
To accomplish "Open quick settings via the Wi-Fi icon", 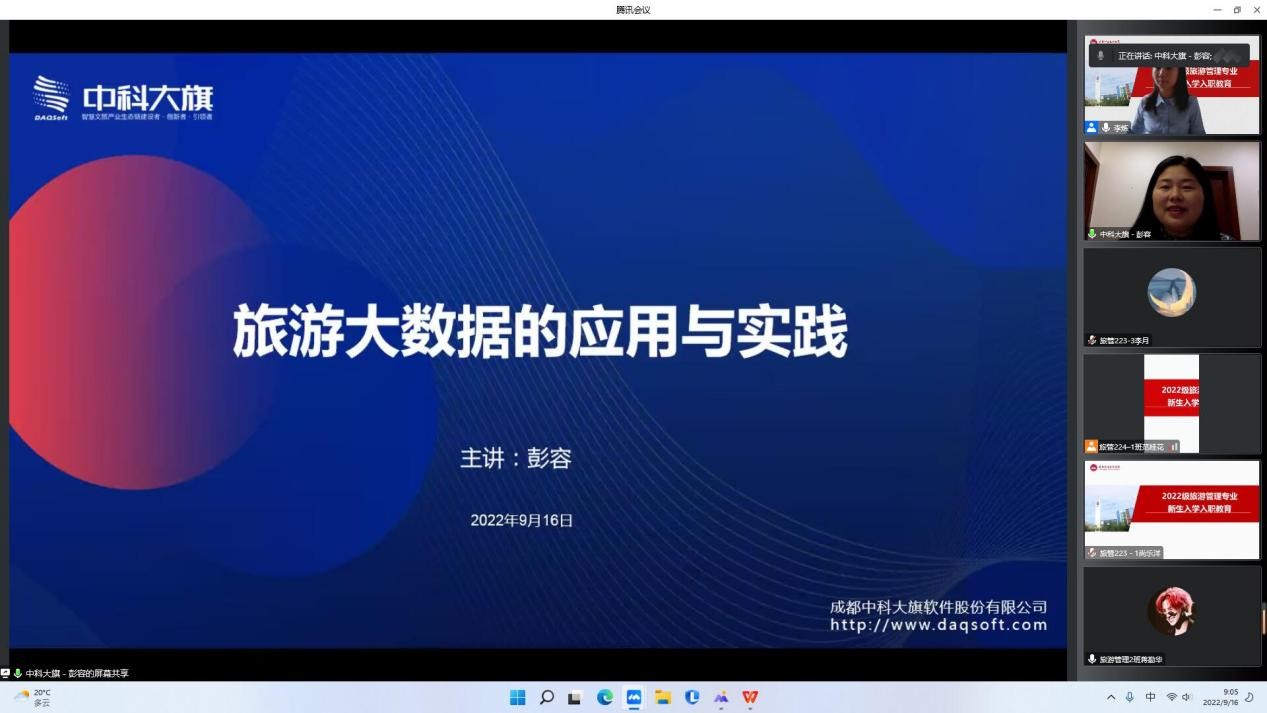I will [x=1171, y=697].
